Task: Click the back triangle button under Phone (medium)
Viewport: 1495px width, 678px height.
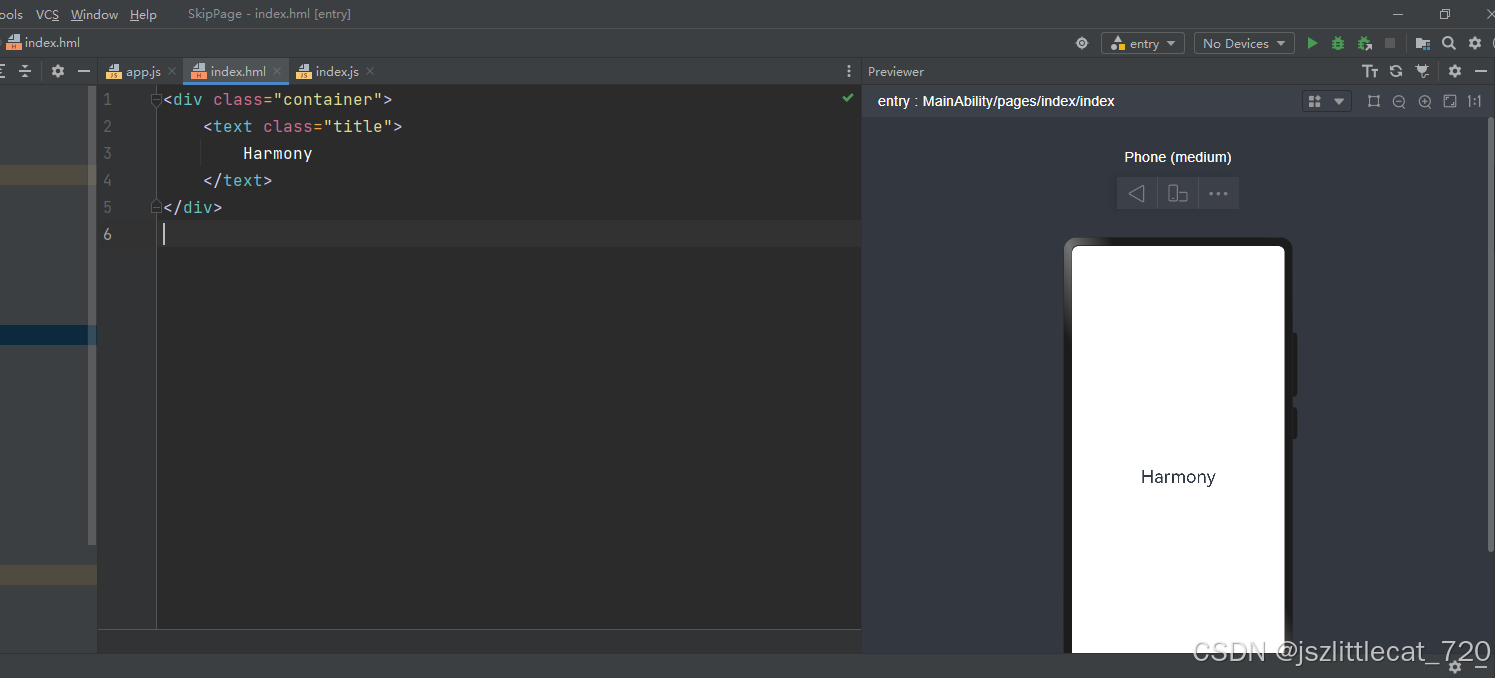Action: click(1137, 193)
